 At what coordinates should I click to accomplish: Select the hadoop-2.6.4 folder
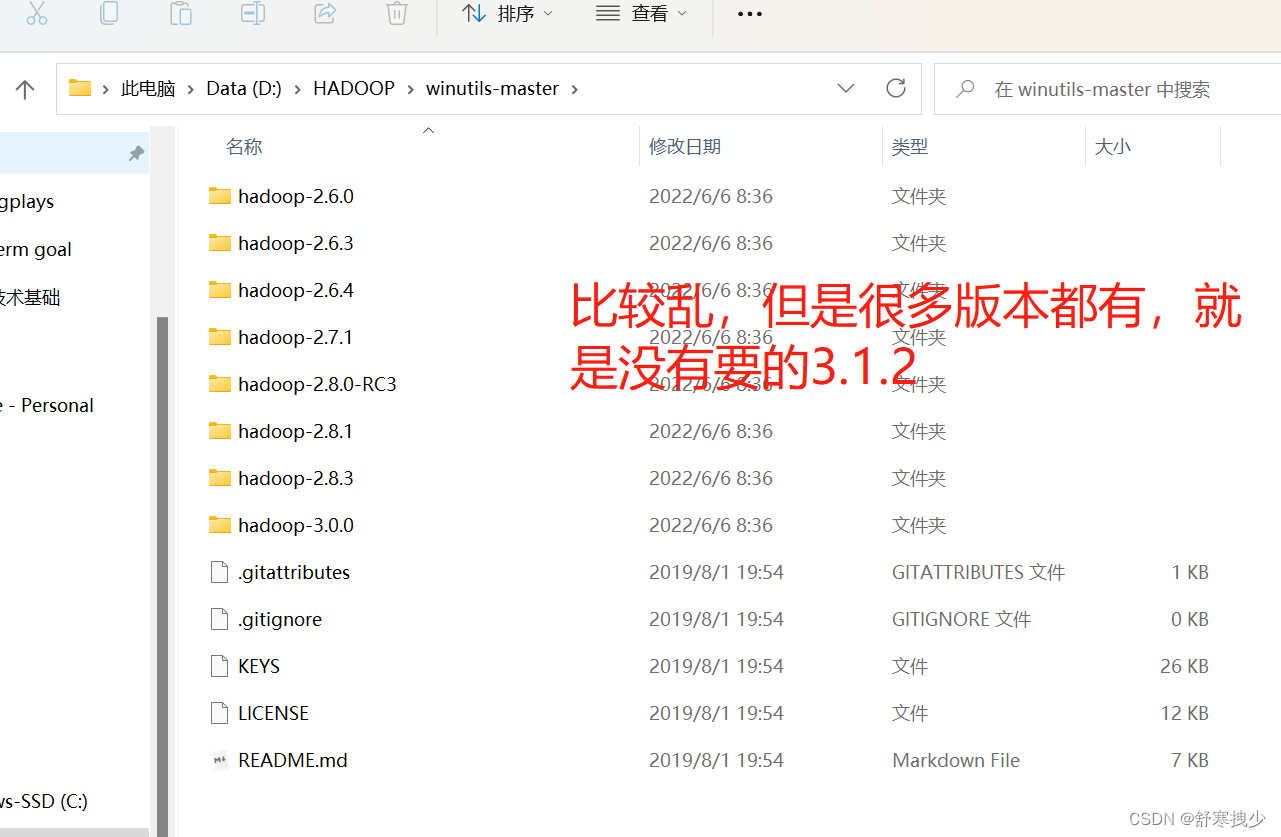pos(296,290)
